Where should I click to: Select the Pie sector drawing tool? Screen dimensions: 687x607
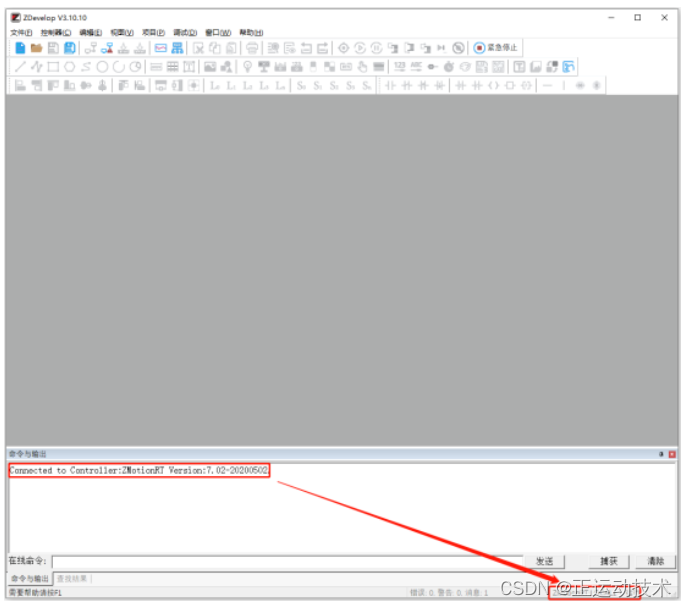pyautogui.click(x=135, y=67)
